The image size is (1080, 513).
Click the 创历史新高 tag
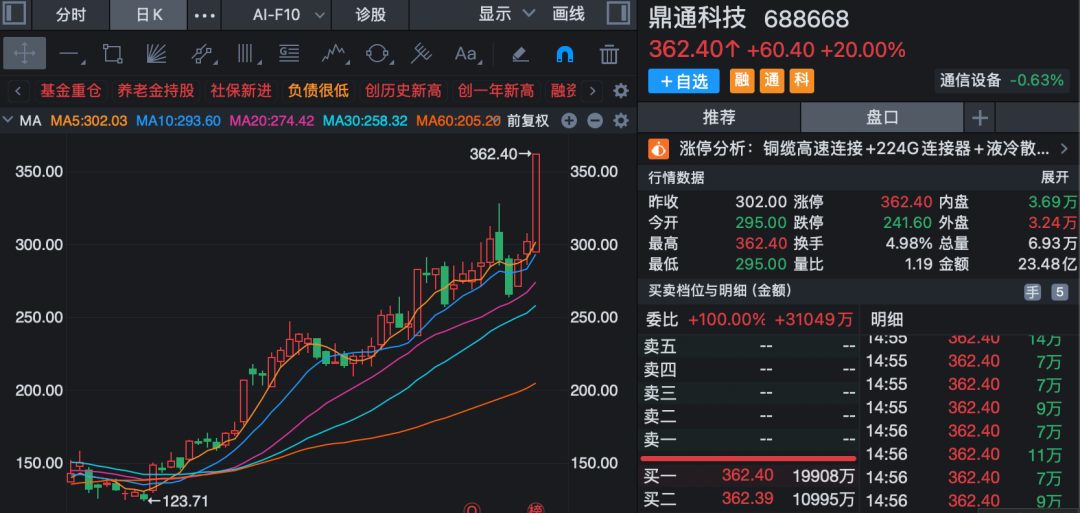tap(404, 91)
